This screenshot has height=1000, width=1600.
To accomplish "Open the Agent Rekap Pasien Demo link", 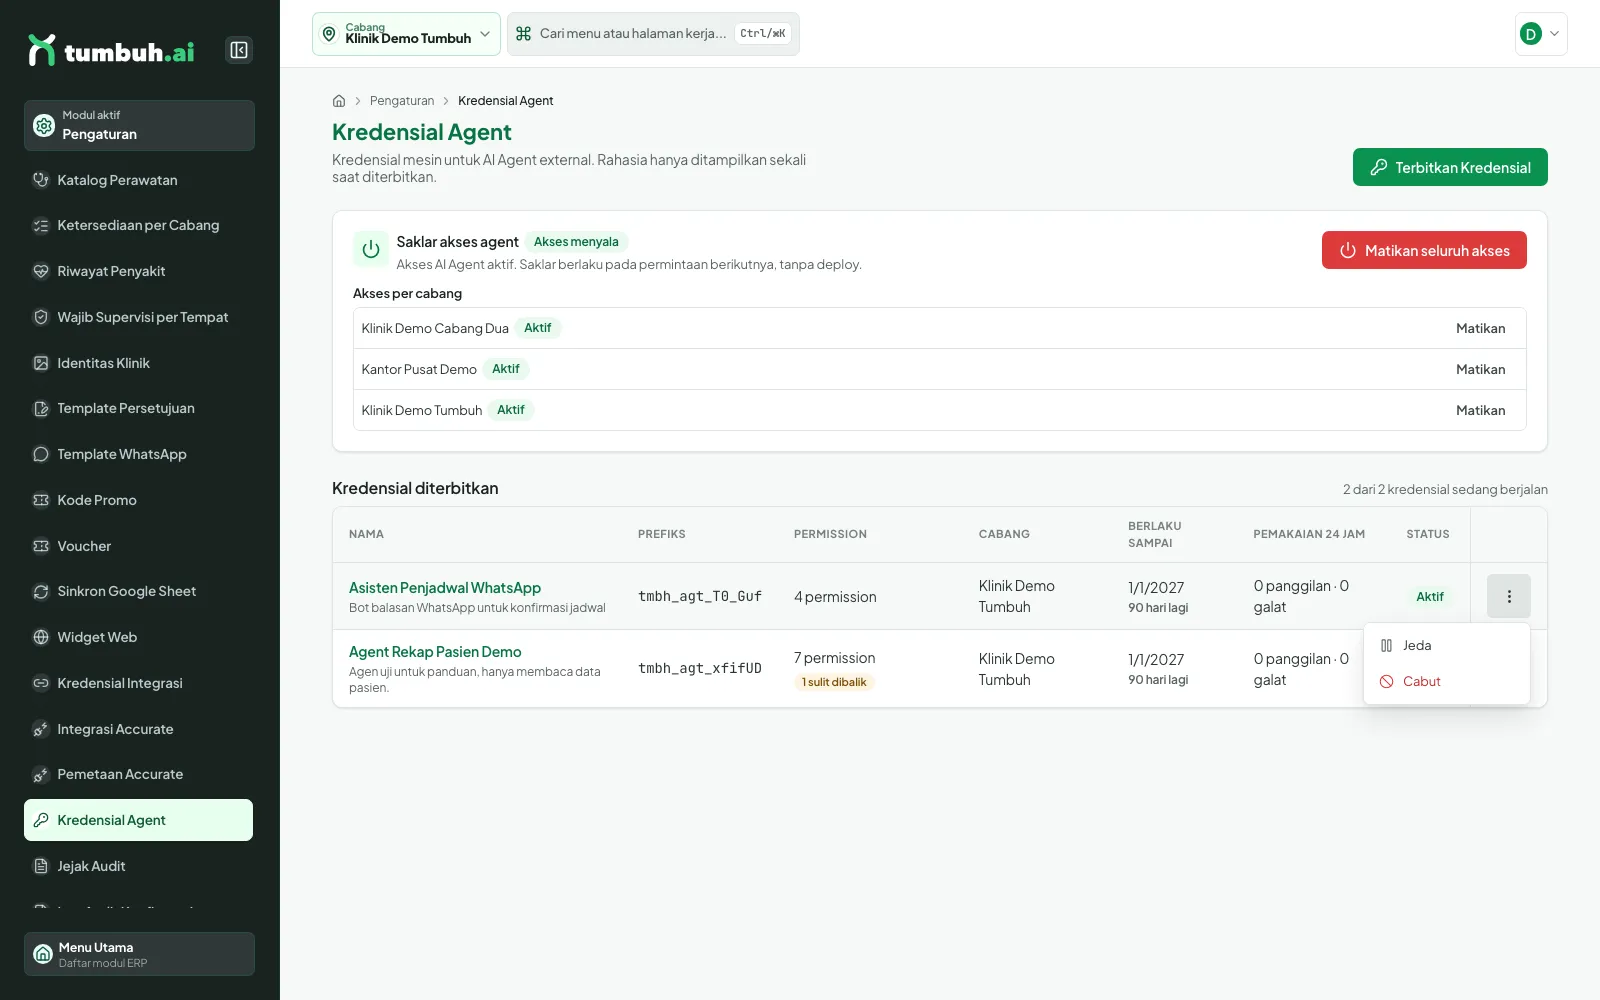I will (x=435, y=652).
